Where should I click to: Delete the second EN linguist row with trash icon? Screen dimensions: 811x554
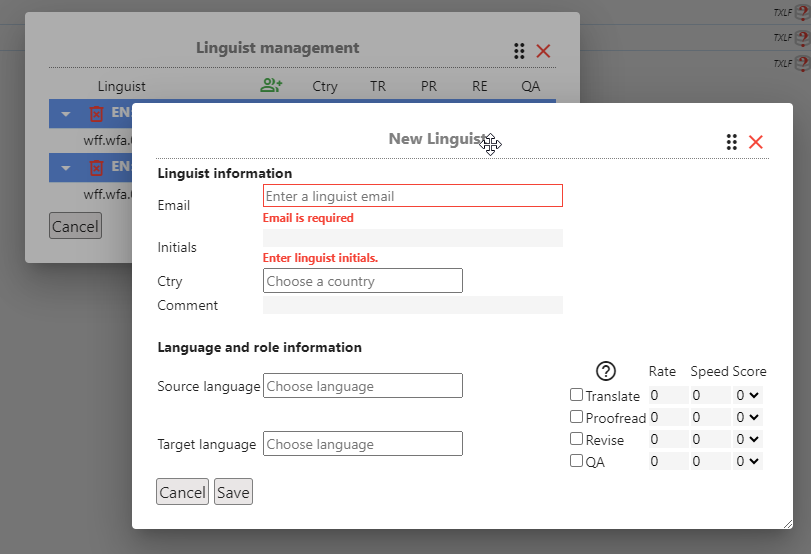coord(96,168)
